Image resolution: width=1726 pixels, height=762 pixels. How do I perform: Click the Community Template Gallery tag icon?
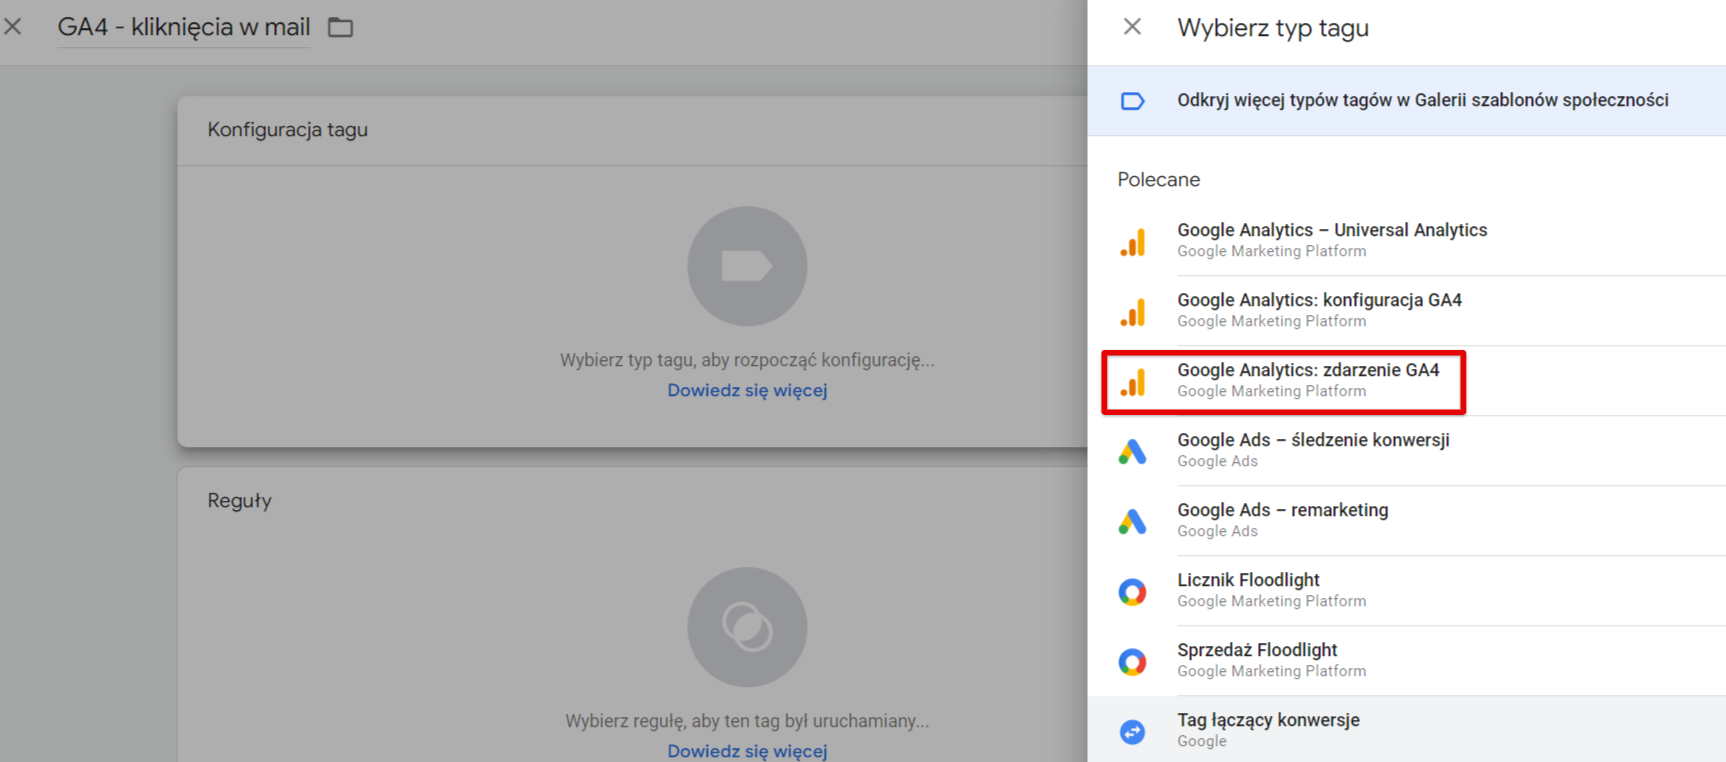tap(1132, 101)
